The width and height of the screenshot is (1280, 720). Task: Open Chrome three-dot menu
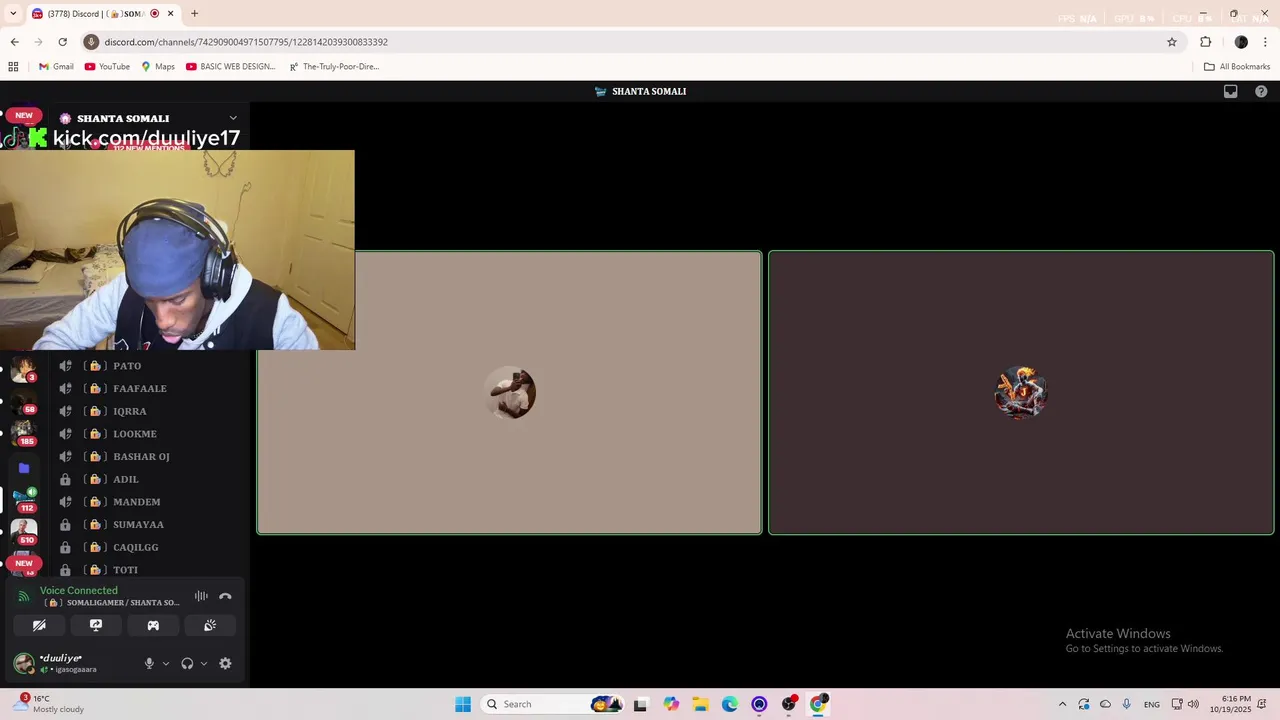tap(1266, 42)
